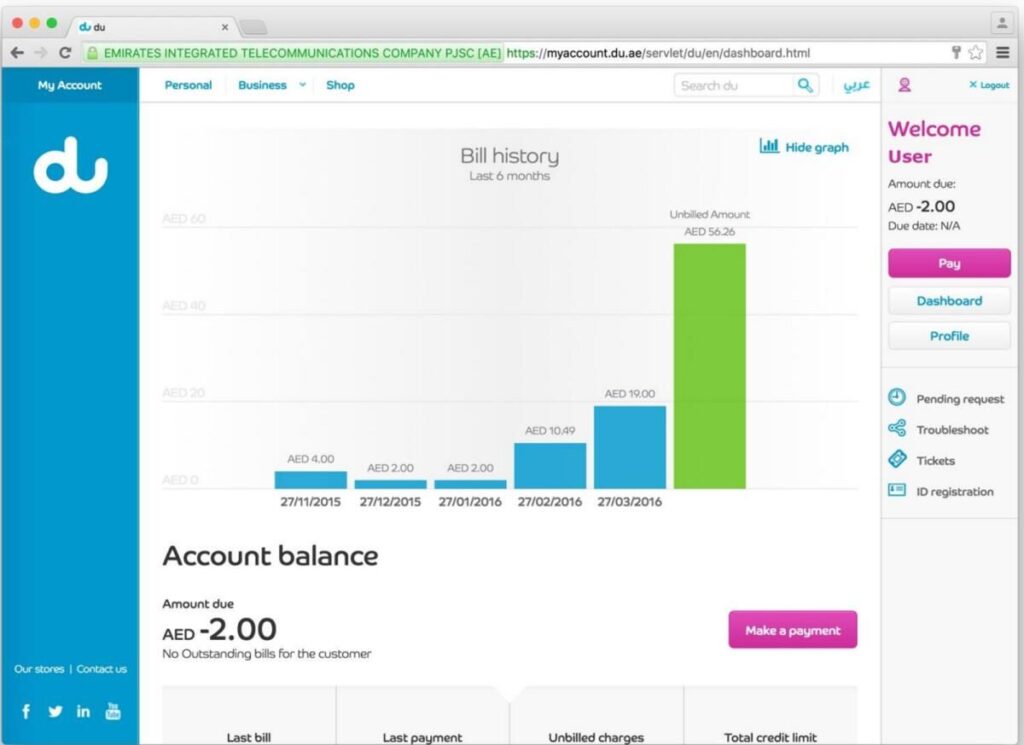Click the search magnifier icon
This screenshot has width=1024, height=745.
(x=805, y=86)
